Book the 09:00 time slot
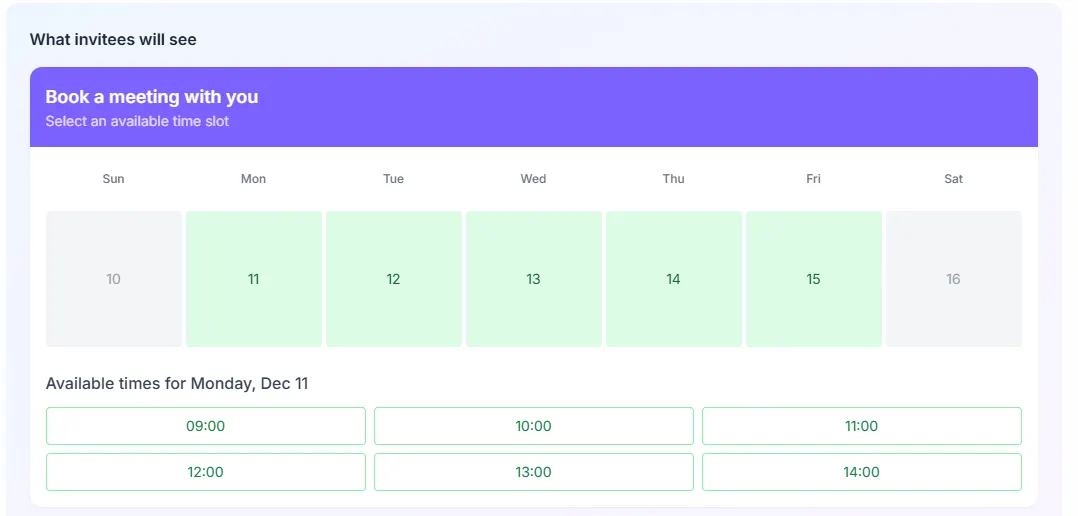The height and width of the screenshot is (516, 1078). point(206,426)
